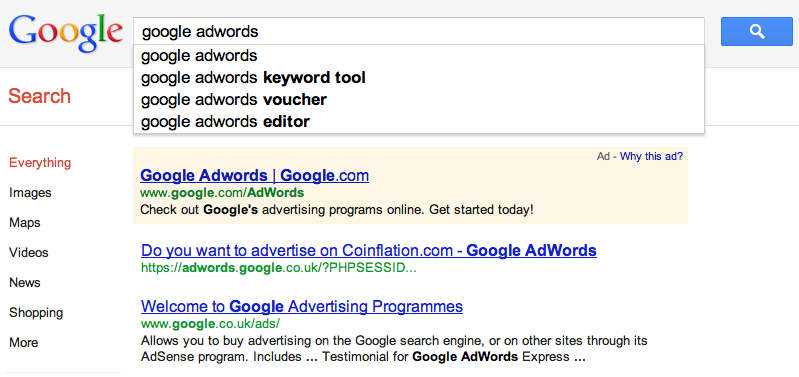Open the 'Why this ad?' link
The image size is (799, 377).
[651, 156]
